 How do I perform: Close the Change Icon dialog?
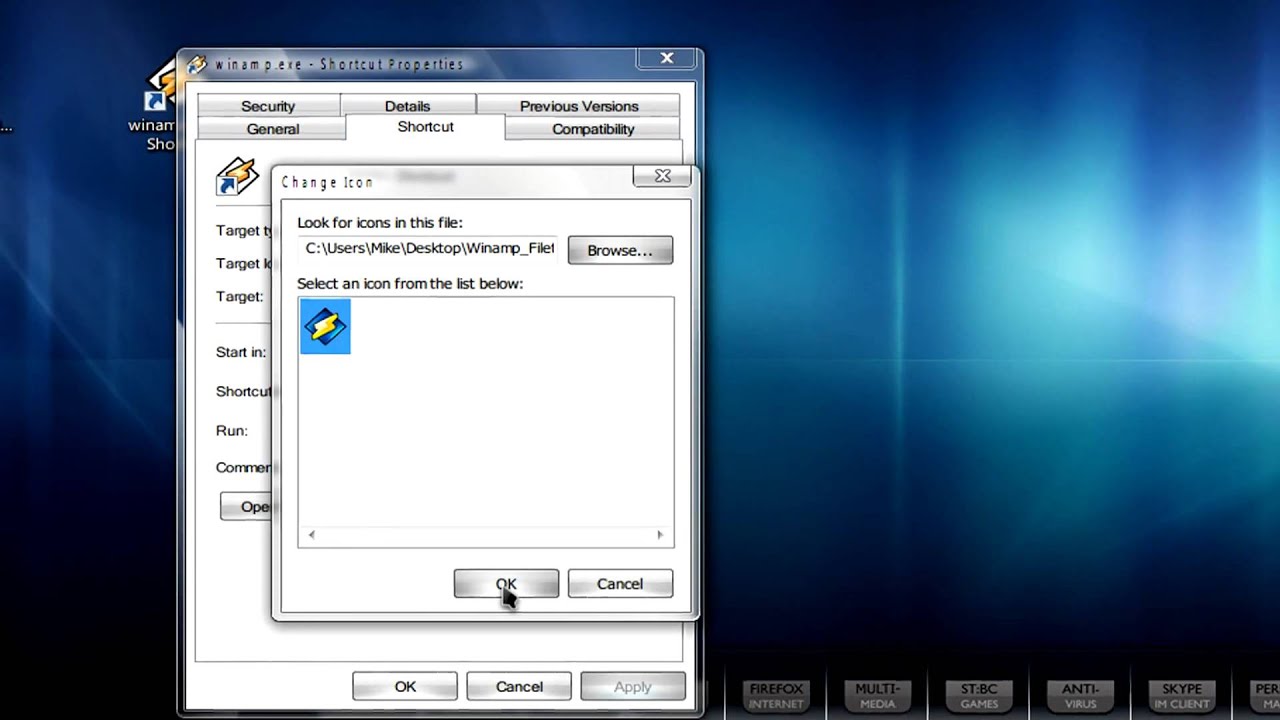[x=662, y=176]
